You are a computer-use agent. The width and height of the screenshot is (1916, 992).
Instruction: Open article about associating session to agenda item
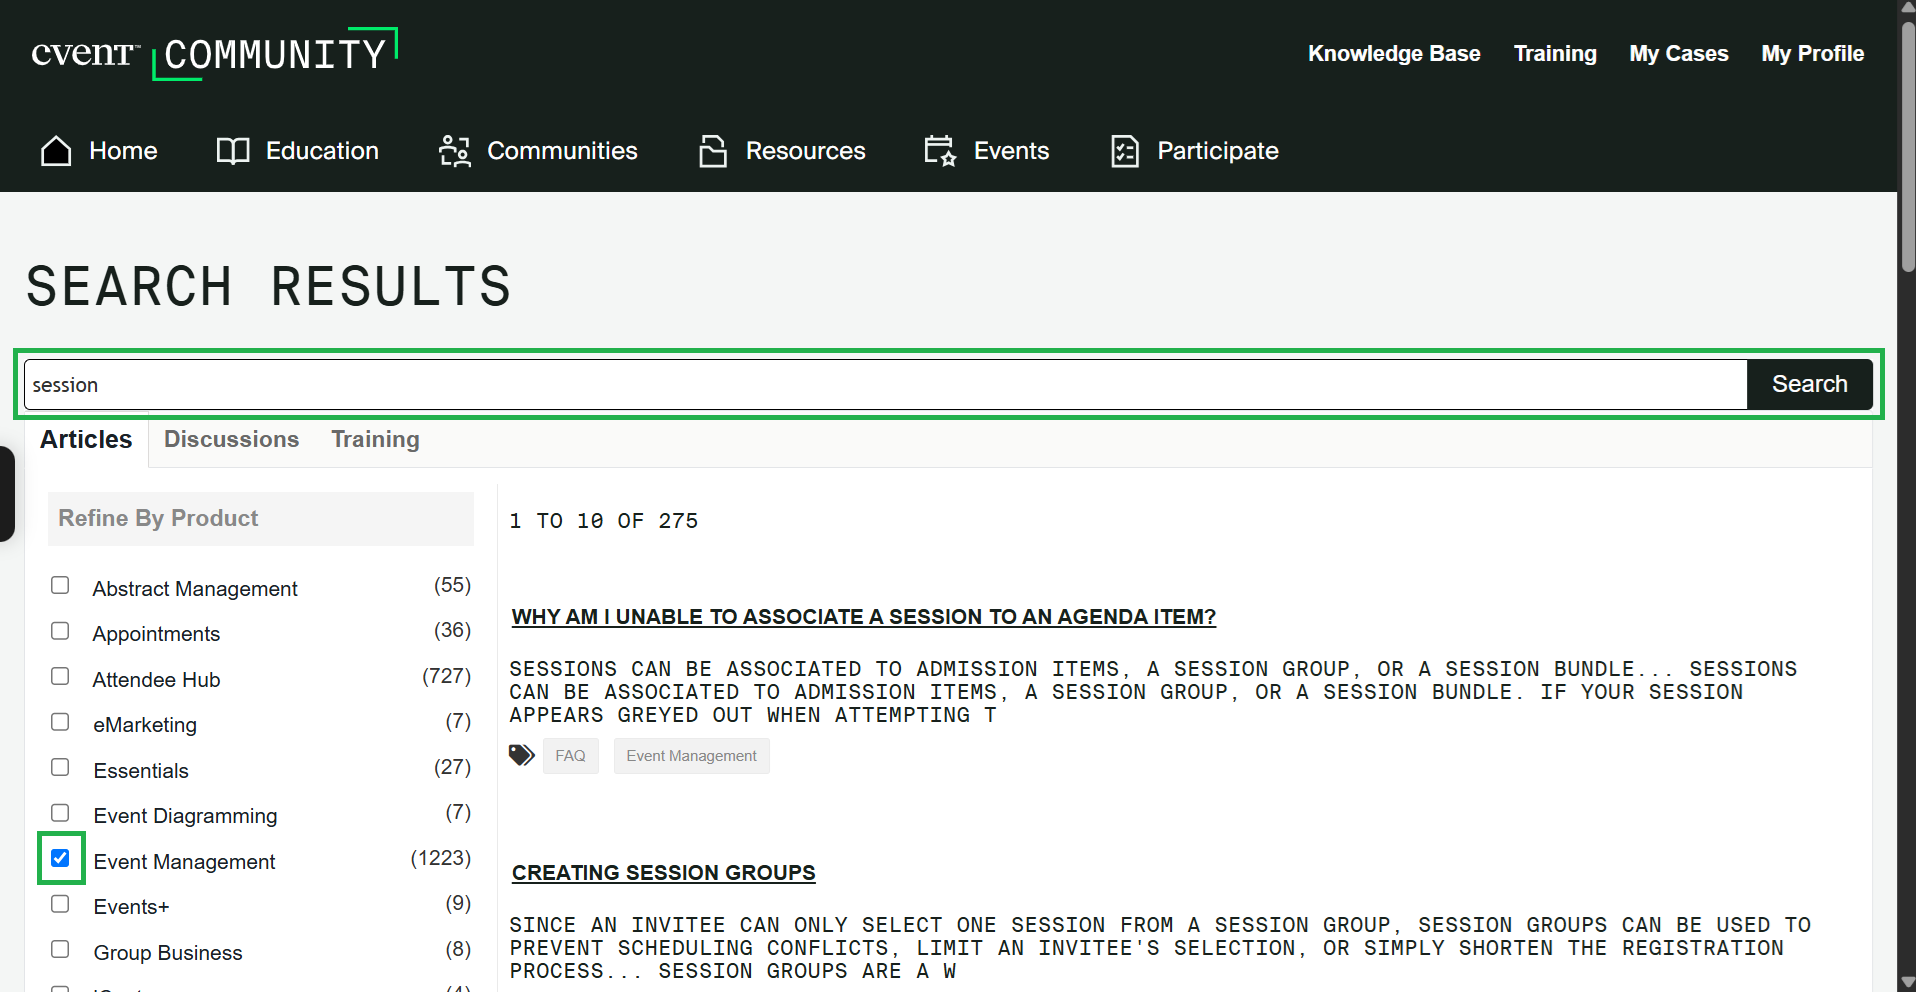click(864, 617)
